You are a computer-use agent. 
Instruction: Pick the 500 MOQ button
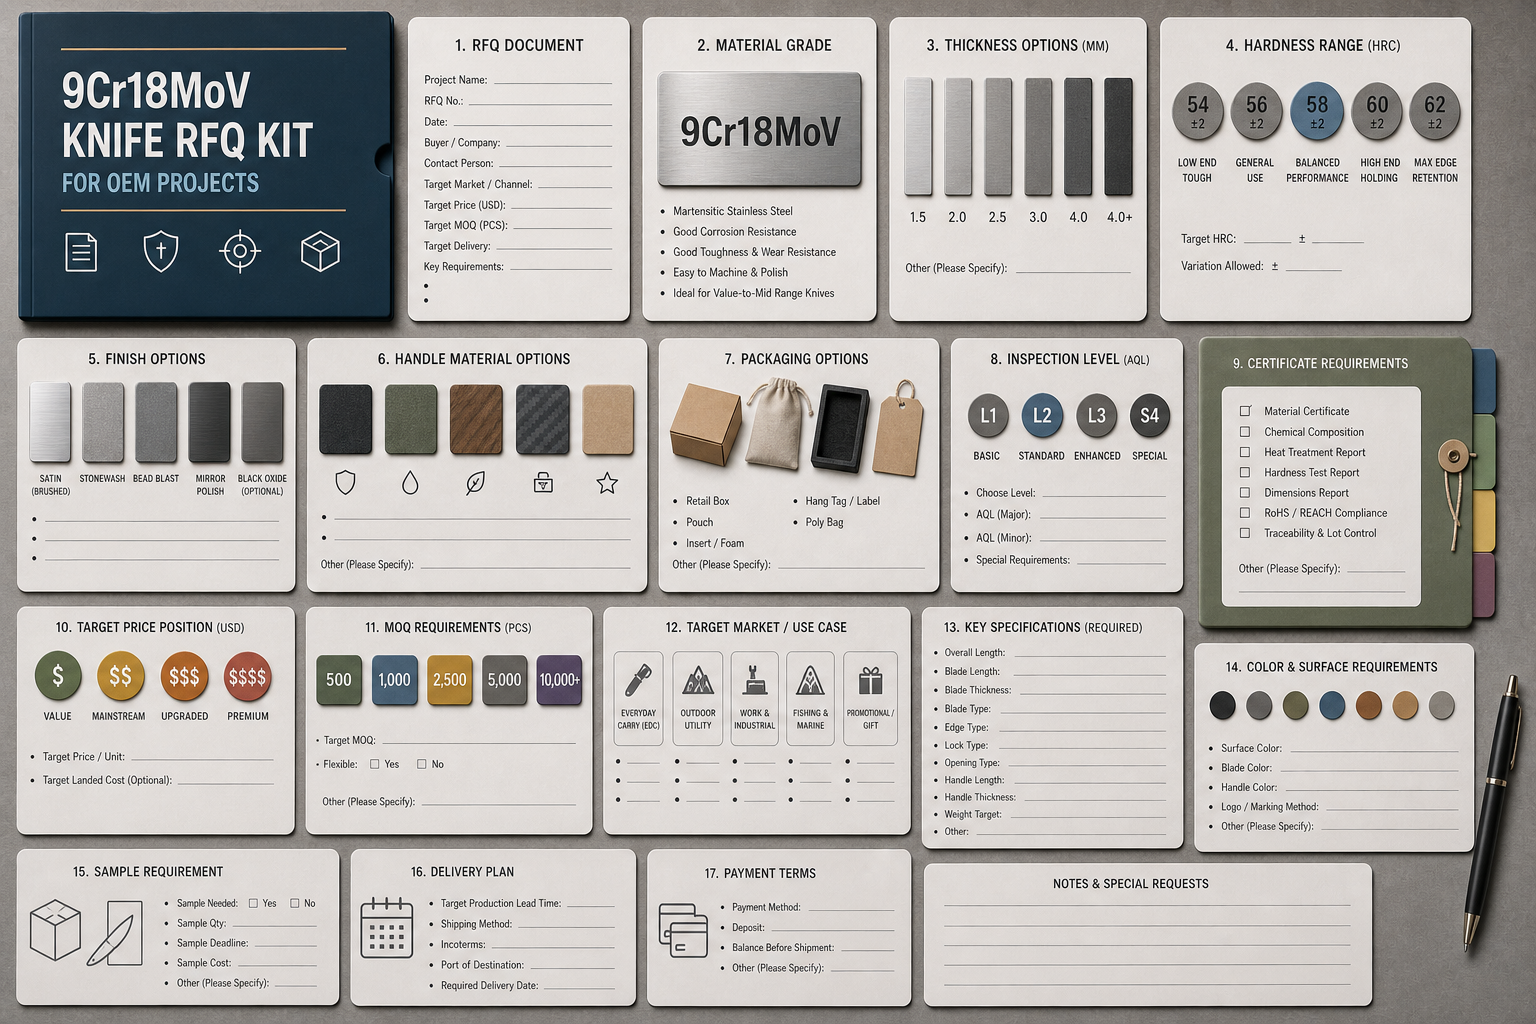coord(339,680)
